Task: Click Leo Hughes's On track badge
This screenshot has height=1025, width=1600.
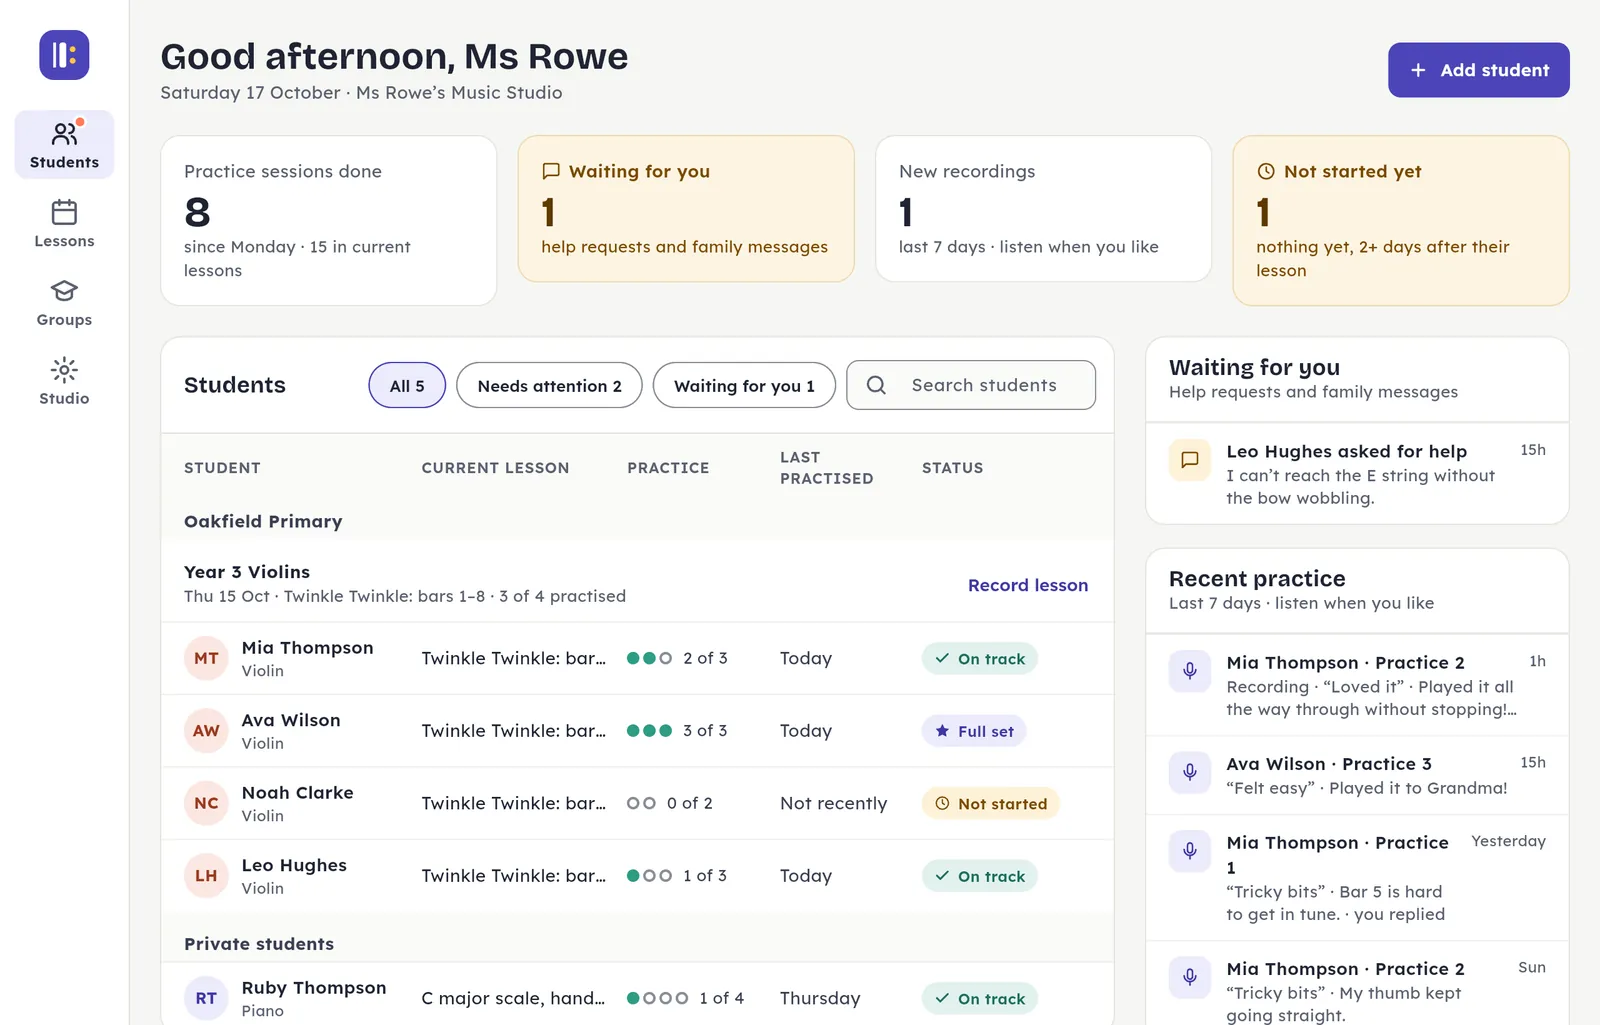Action: click(980, 876)
